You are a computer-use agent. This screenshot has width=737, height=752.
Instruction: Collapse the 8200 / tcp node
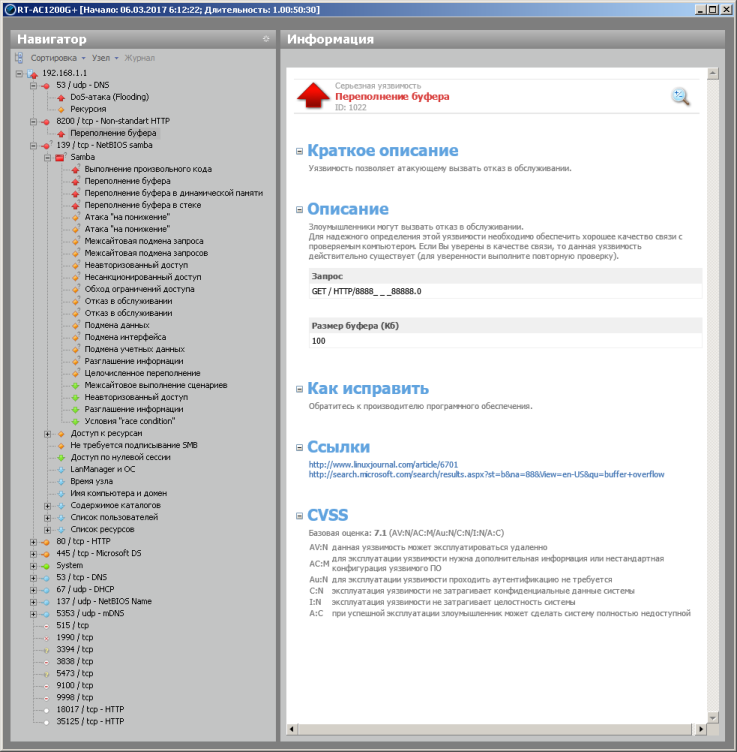(x=33, y=121)
